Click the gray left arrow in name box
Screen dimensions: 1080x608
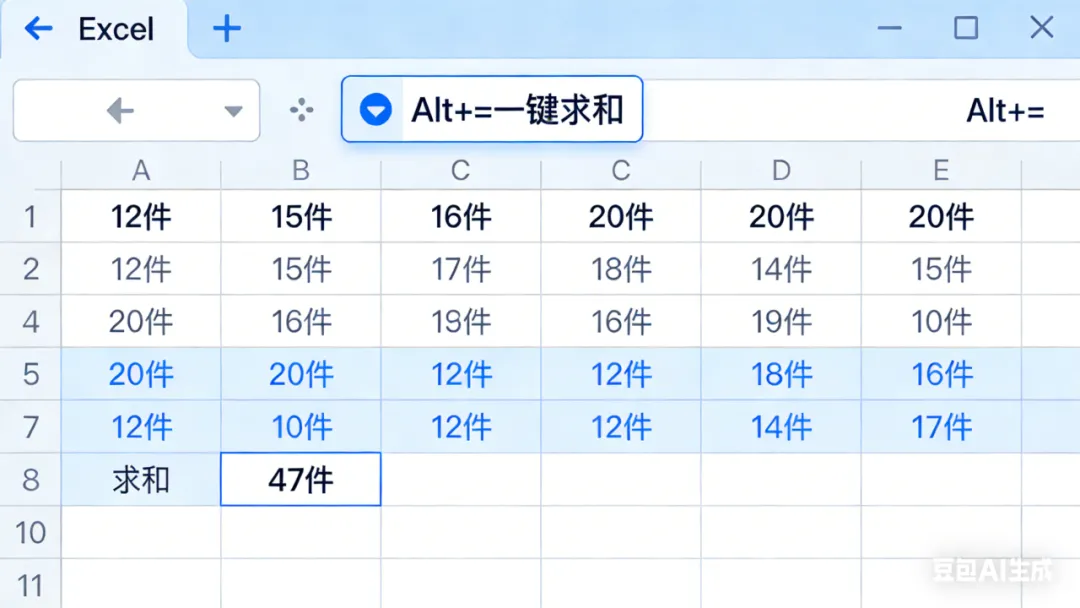click(120, 111)
